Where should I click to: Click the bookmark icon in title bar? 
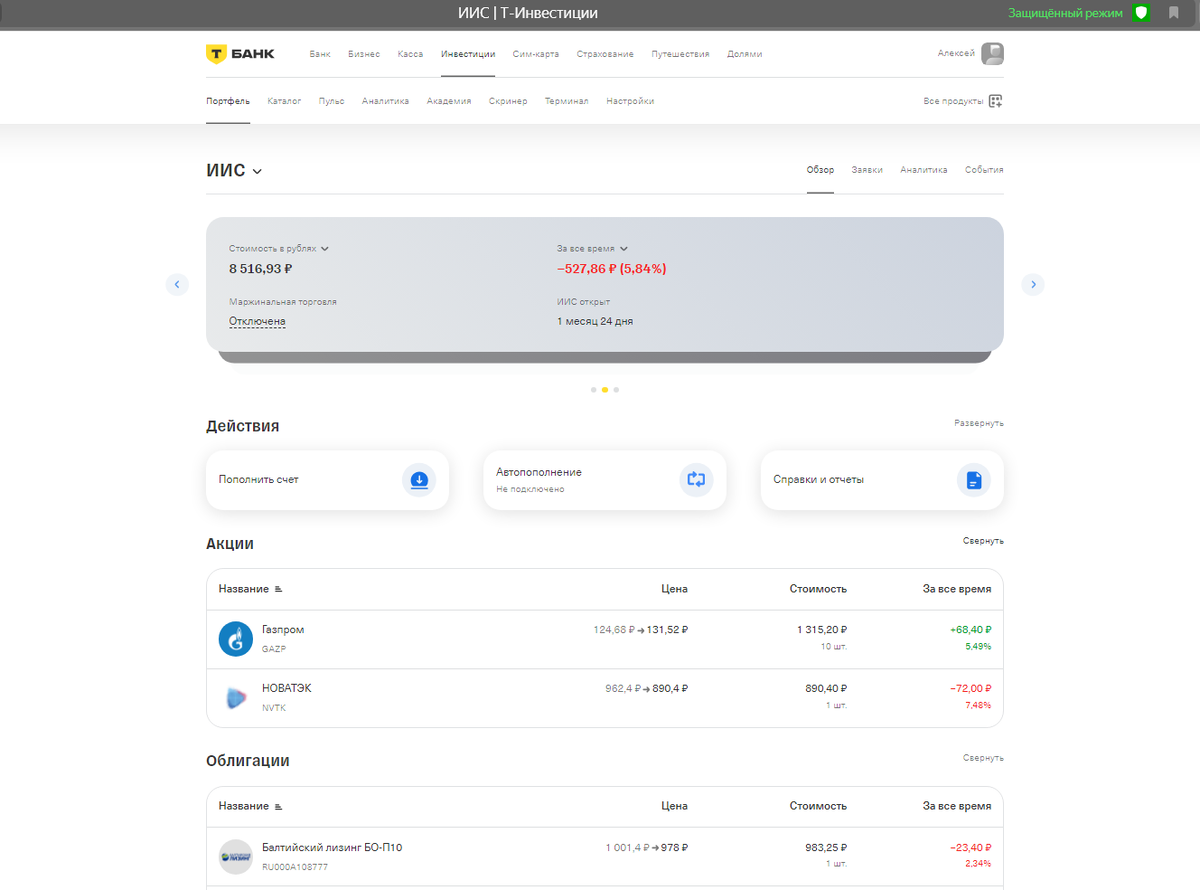1174,13
